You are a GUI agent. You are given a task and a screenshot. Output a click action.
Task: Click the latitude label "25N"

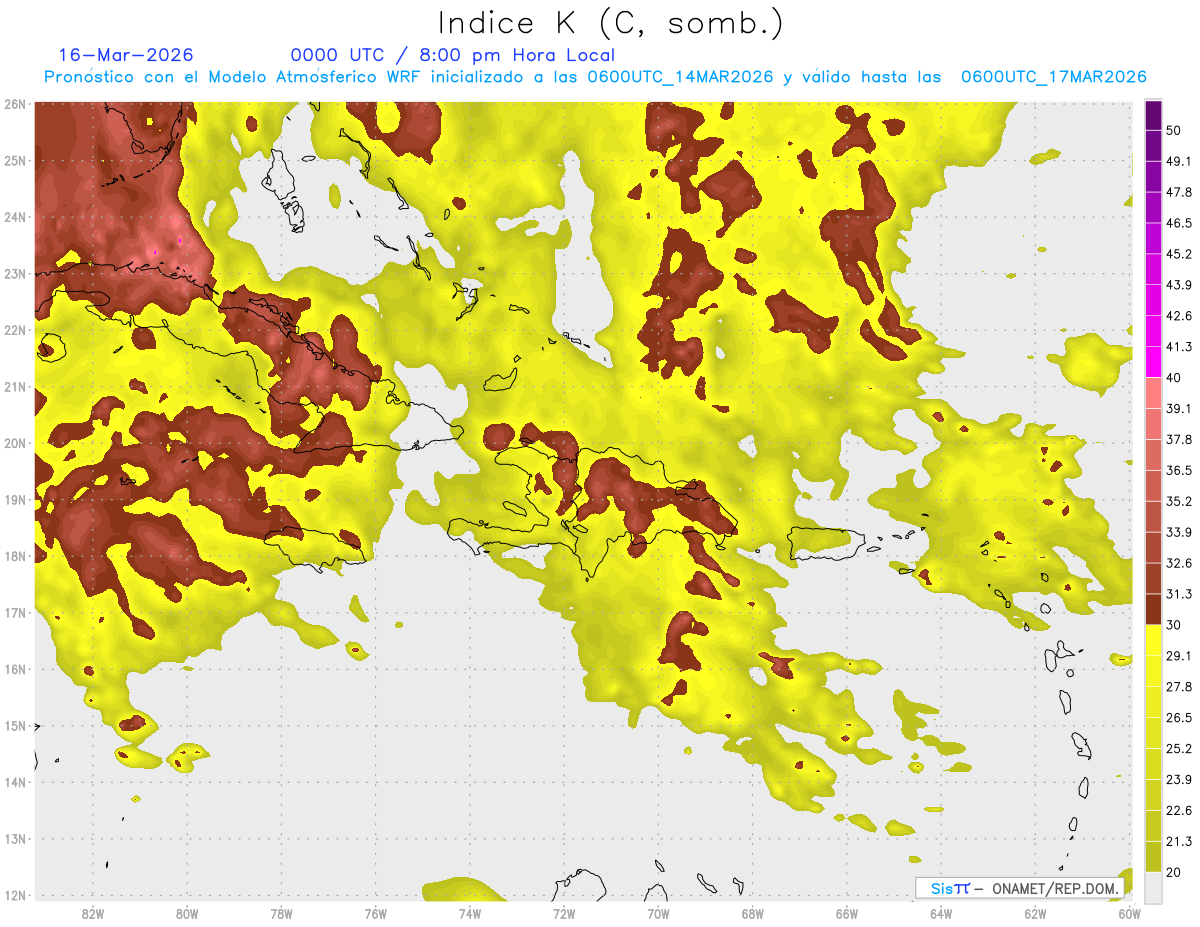click(x=15, y=160)
